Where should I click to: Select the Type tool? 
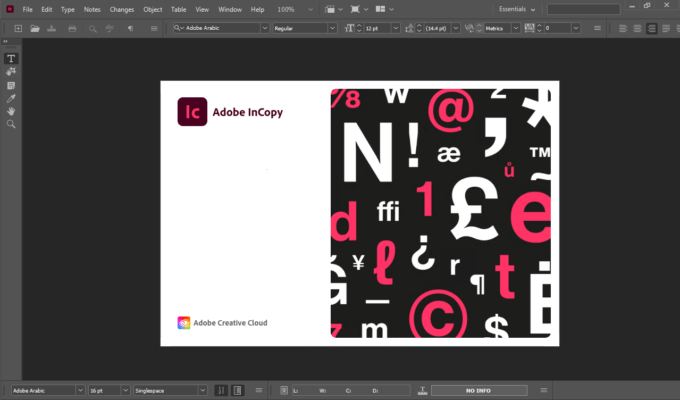pyautogui.click(x=11, y=59)
